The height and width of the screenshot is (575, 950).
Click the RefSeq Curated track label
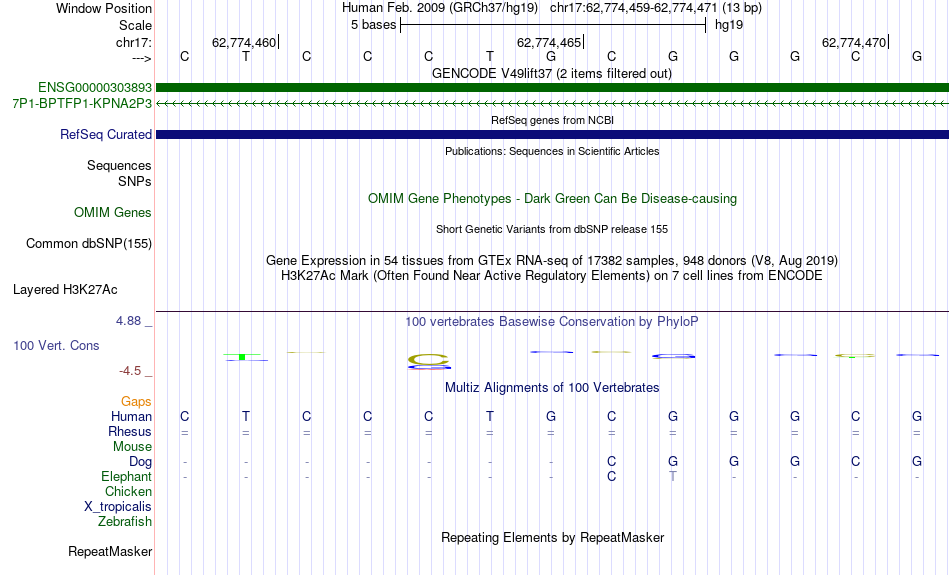pyautogui.click(x=106, y=135)
